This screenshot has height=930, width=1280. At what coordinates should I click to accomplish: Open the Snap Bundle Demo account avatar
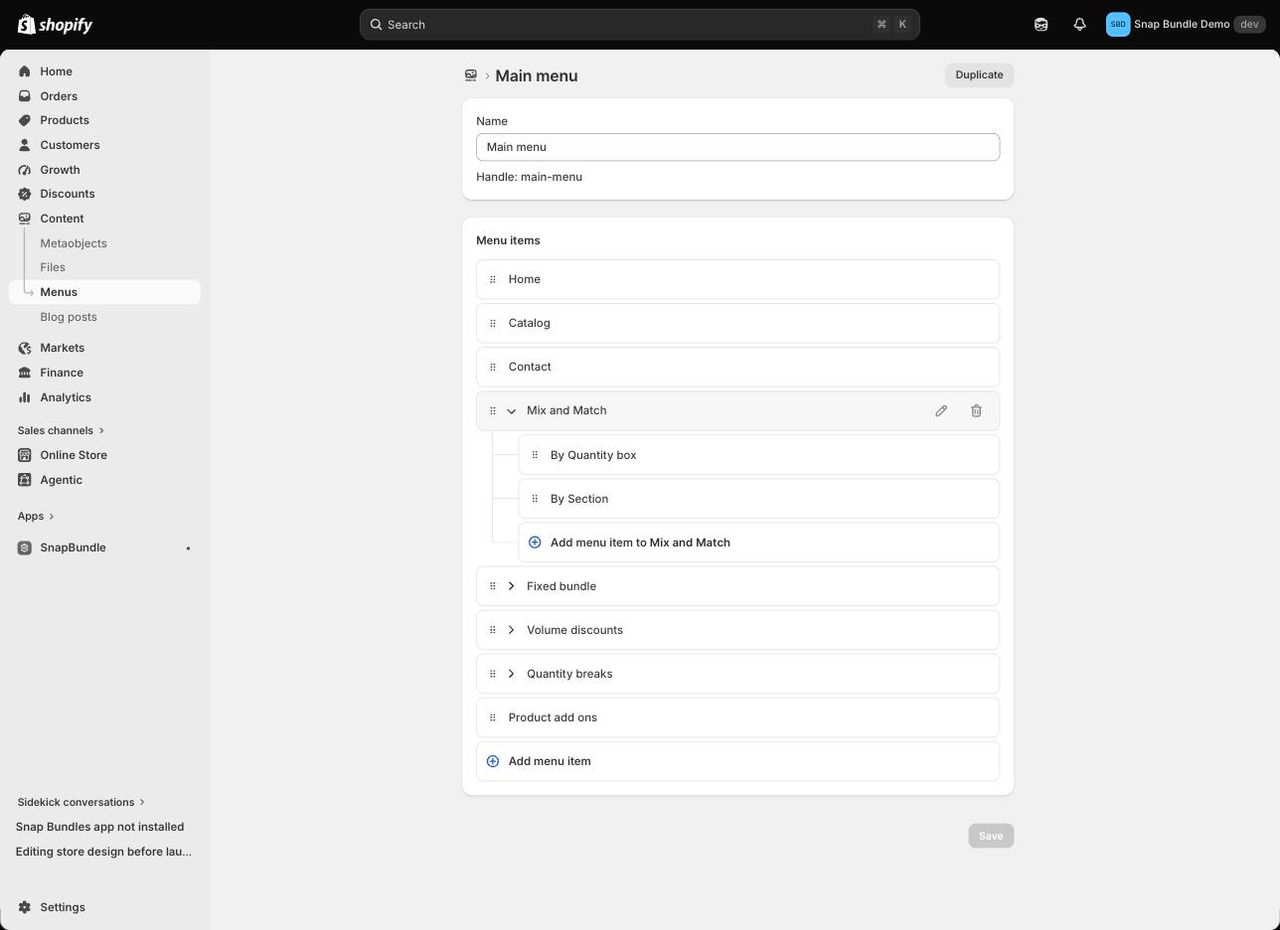1118,24
